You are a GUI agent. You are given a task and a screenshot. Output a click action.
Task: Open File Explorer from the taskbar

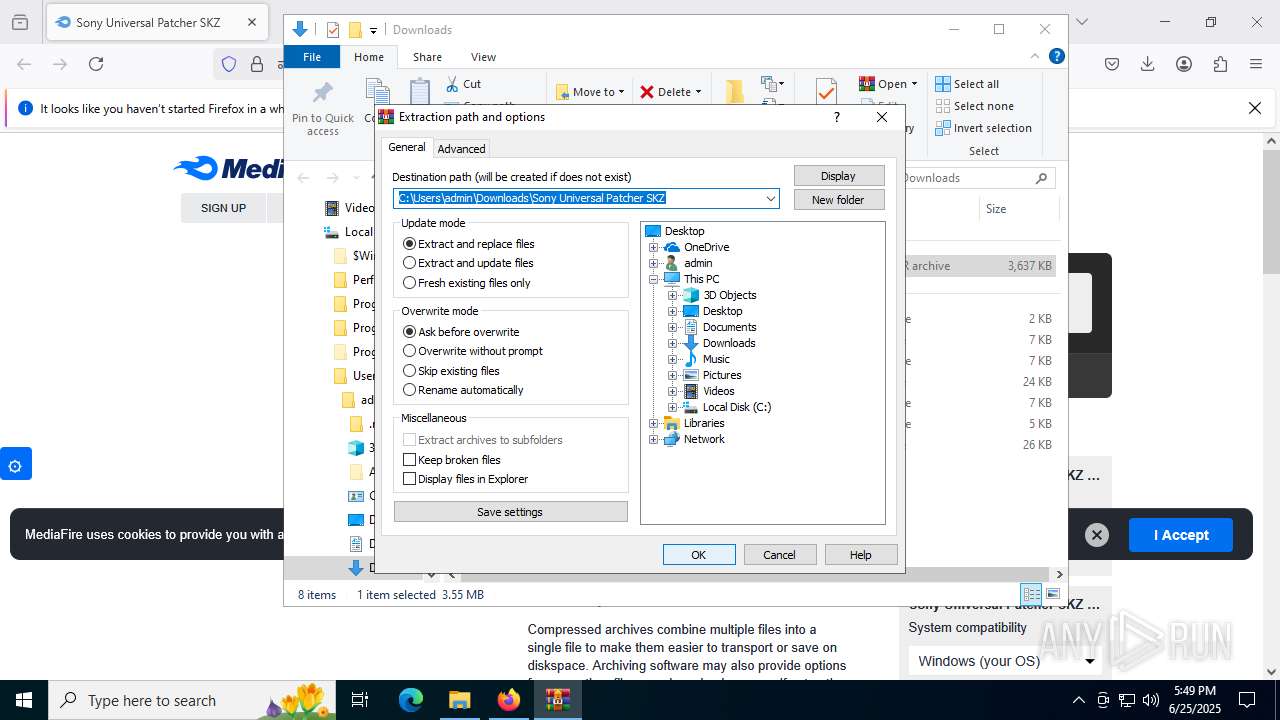(x=460, y=700)
